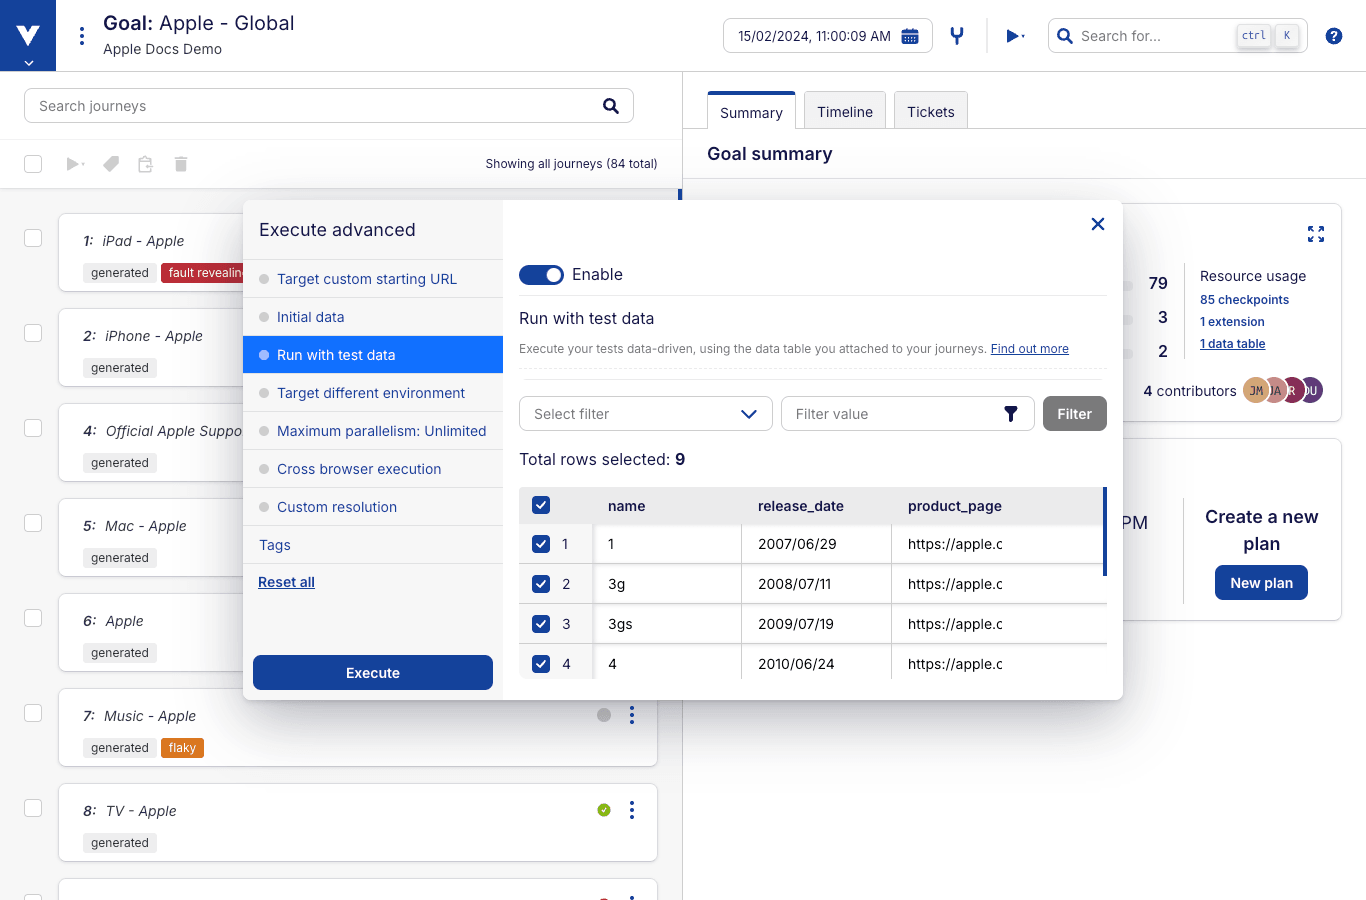Uncheck row 3 in the test data table
The height and width of the screenshot is (900, 1366).
(x=540, y=623)
